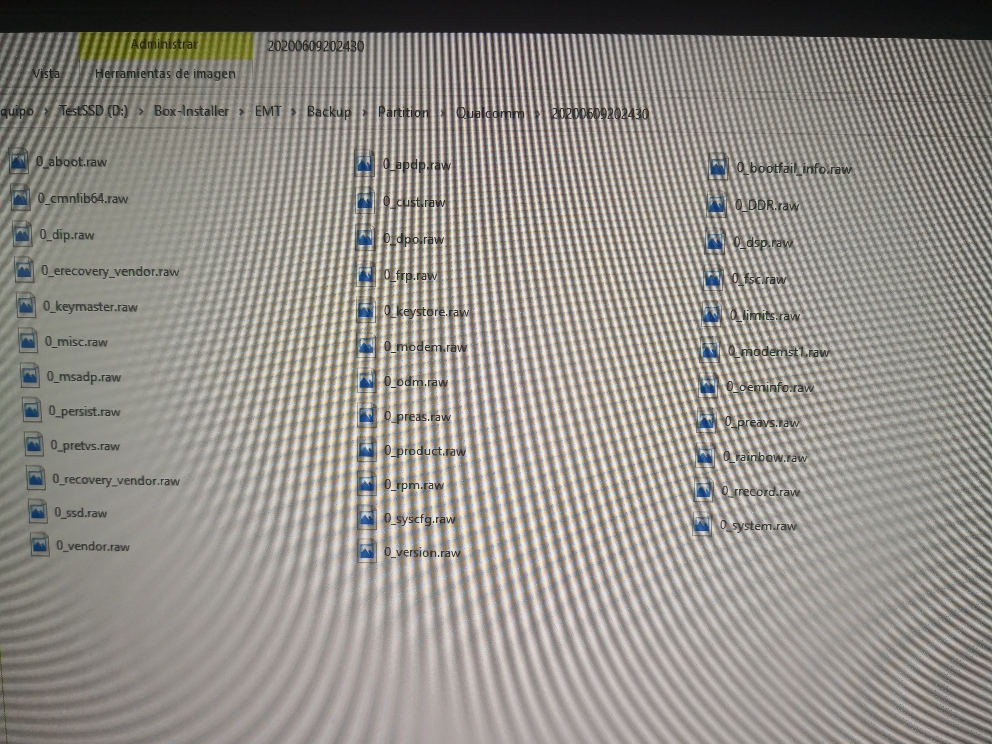992x744 pixels.
Task: Select file name 0_dsp.raw
Action: (762, 242)
